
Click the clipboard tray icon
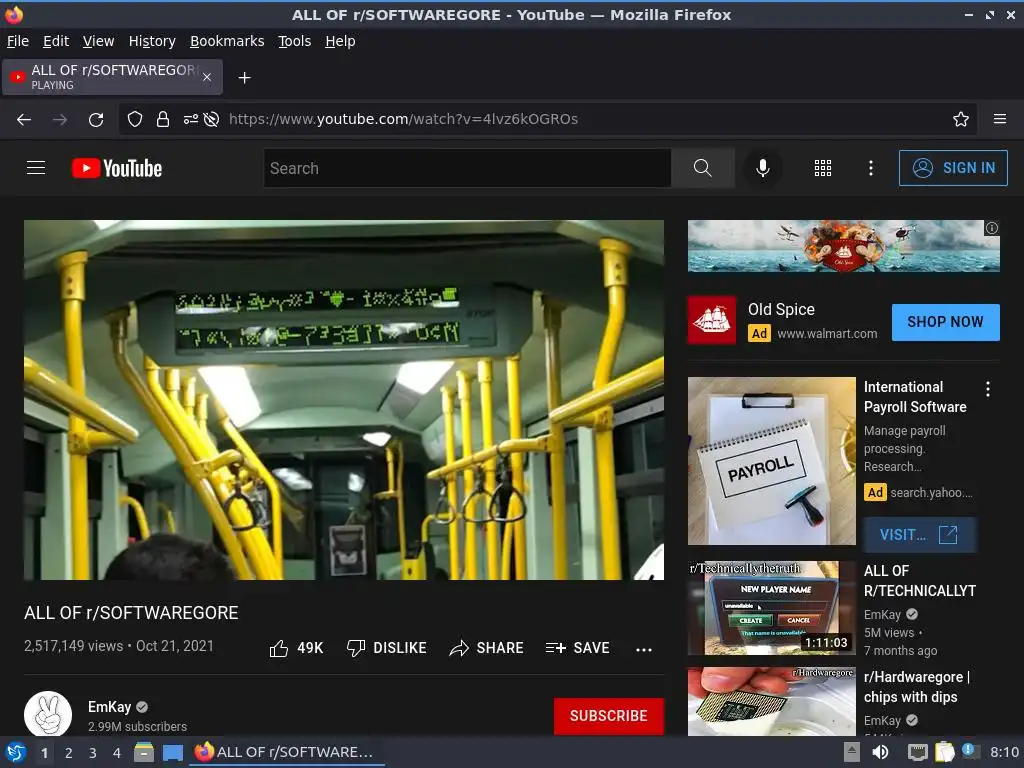click(x=944, y=752)
